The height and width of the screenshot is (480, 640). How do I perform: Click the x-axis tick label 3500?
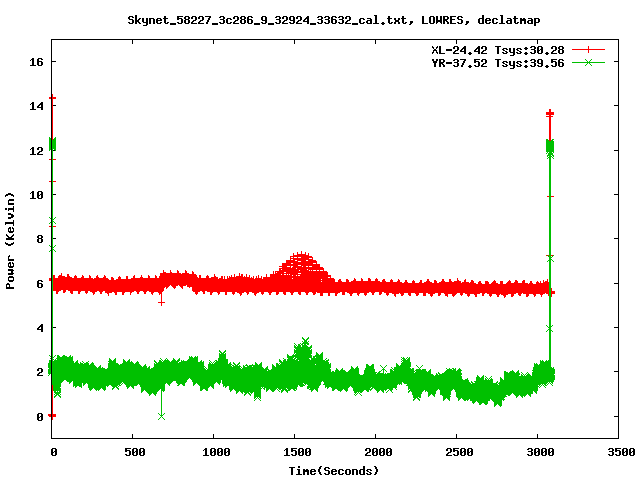(621, 452)
